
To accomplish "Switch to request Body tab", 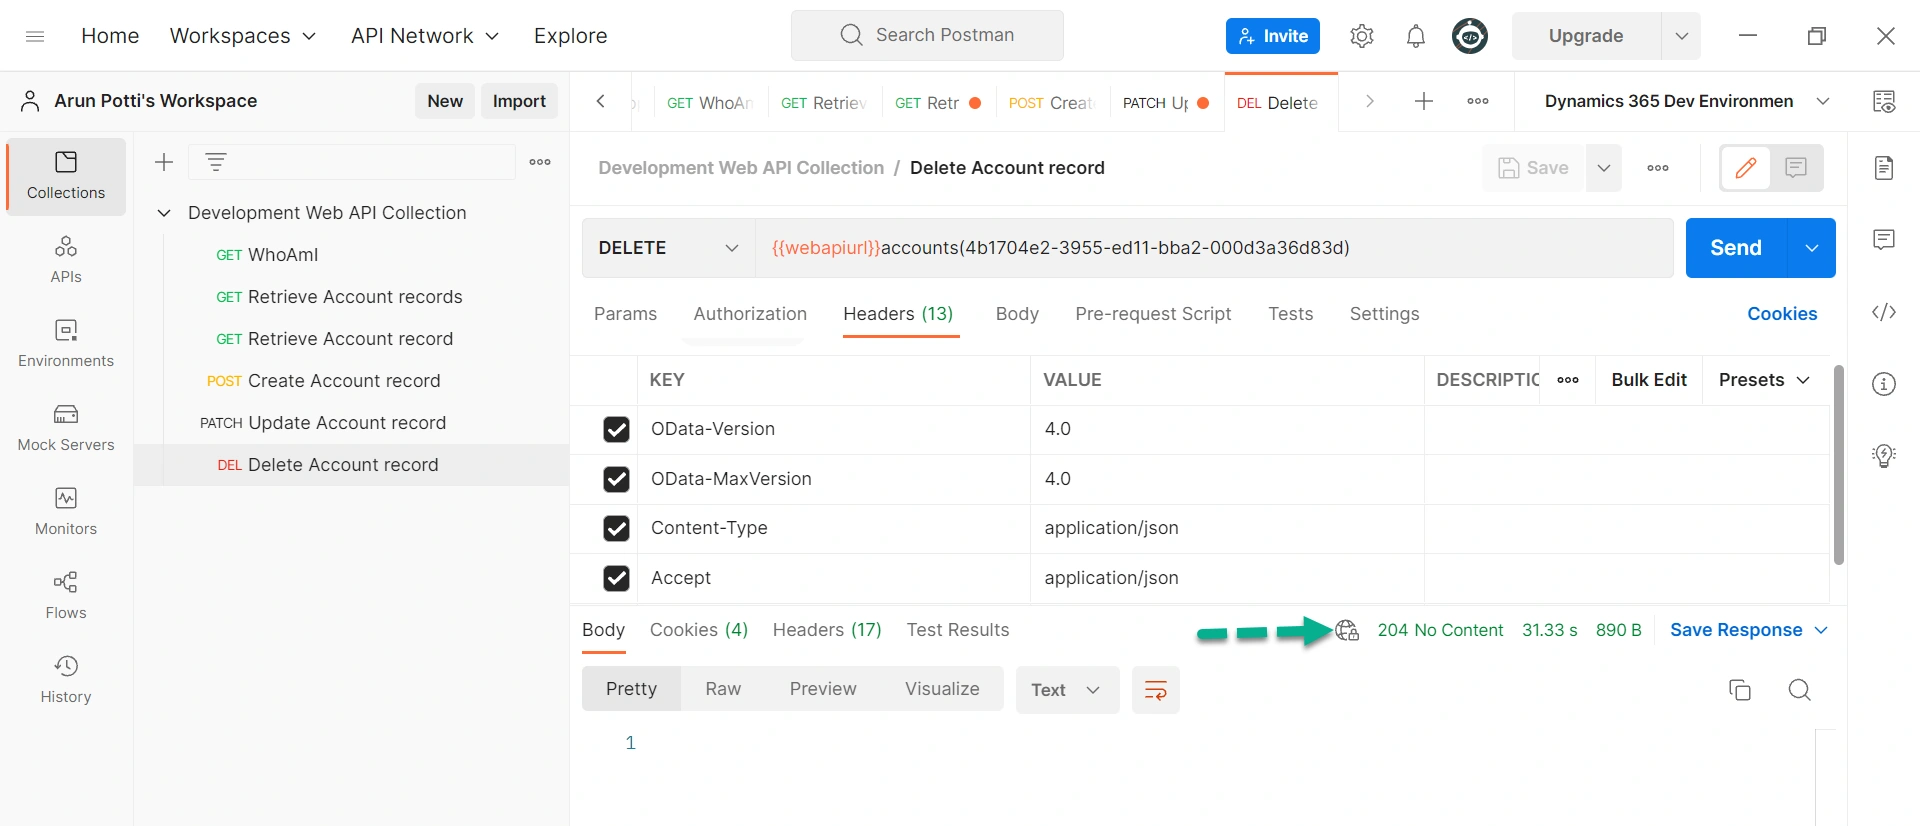I will pos(1017,314).
